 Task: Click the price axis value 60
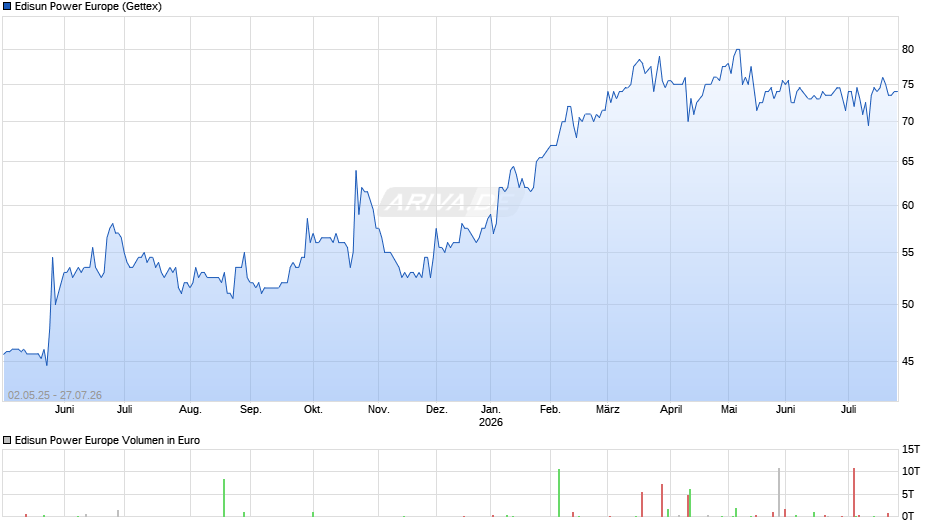pyautogui.click(x=908, y=205)
